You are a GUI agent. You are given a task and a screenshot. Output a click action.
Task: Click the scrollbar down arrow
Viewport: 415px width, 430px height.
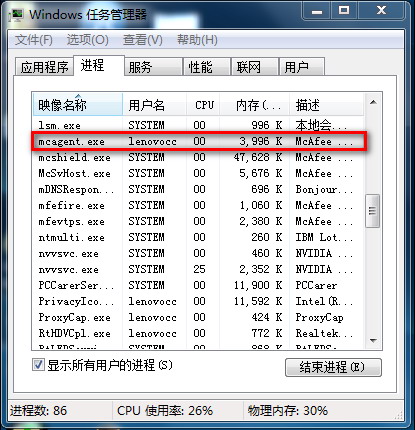(373, 340)
